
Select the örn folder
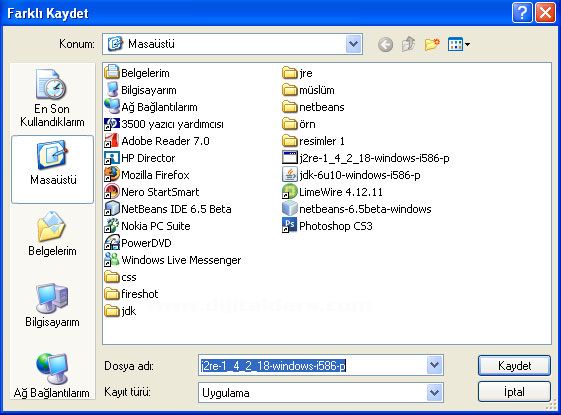pyautogui.click(x=299, y=124)
